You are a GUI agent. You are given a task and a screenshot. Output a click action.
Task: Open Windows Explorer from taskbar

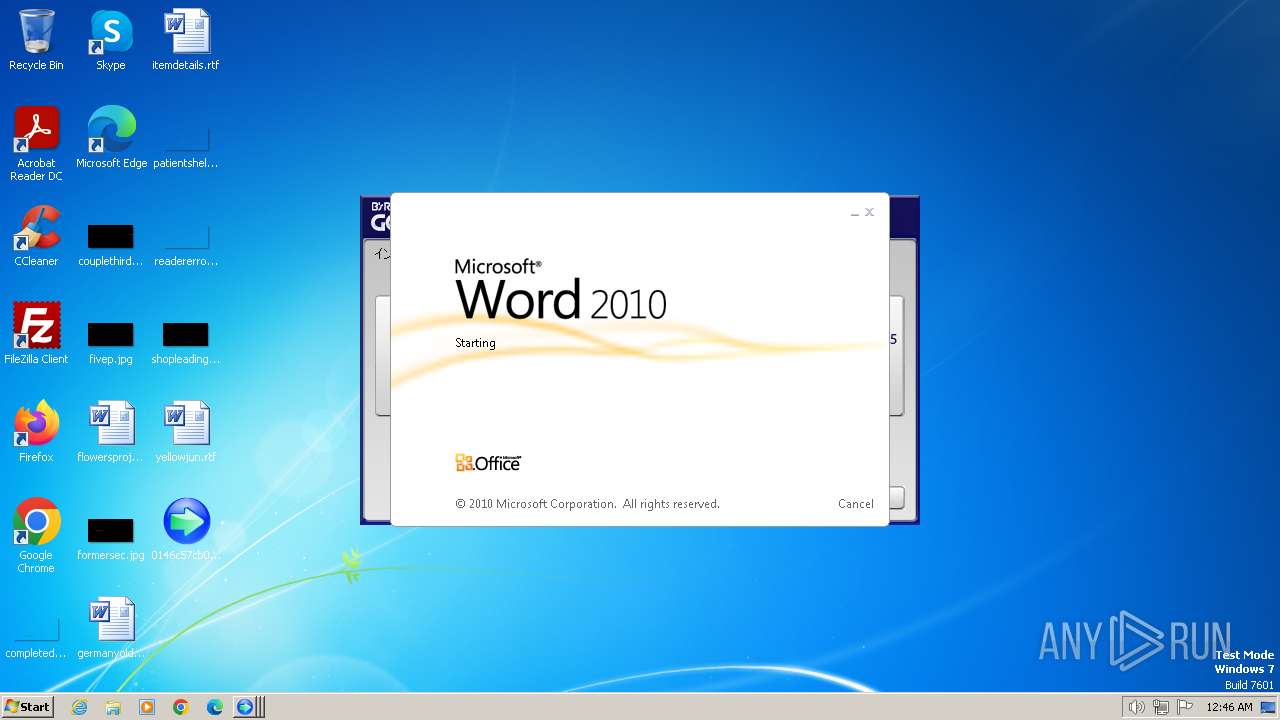pyautogui.click(x=113, y=707)
